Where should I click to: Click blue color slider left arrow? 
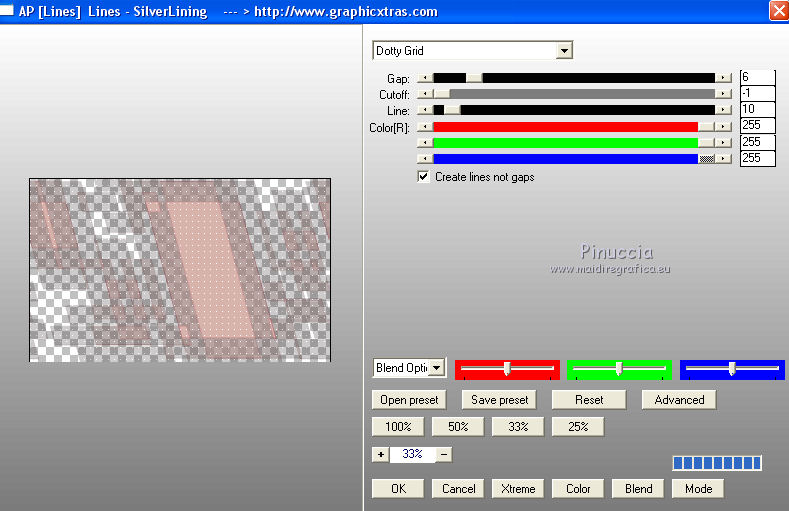click(425, 159)
